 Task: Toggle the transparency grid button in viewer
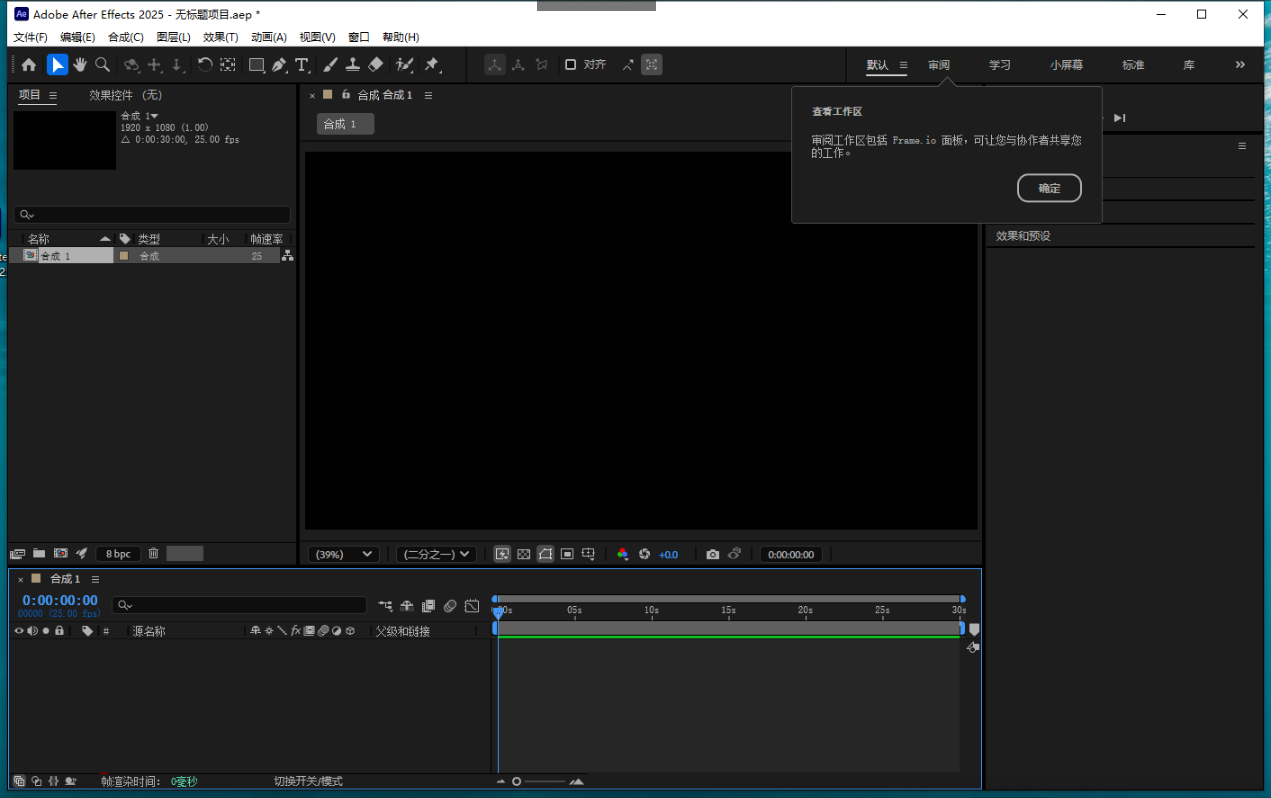pyautogui.click(x=523, y=554)
